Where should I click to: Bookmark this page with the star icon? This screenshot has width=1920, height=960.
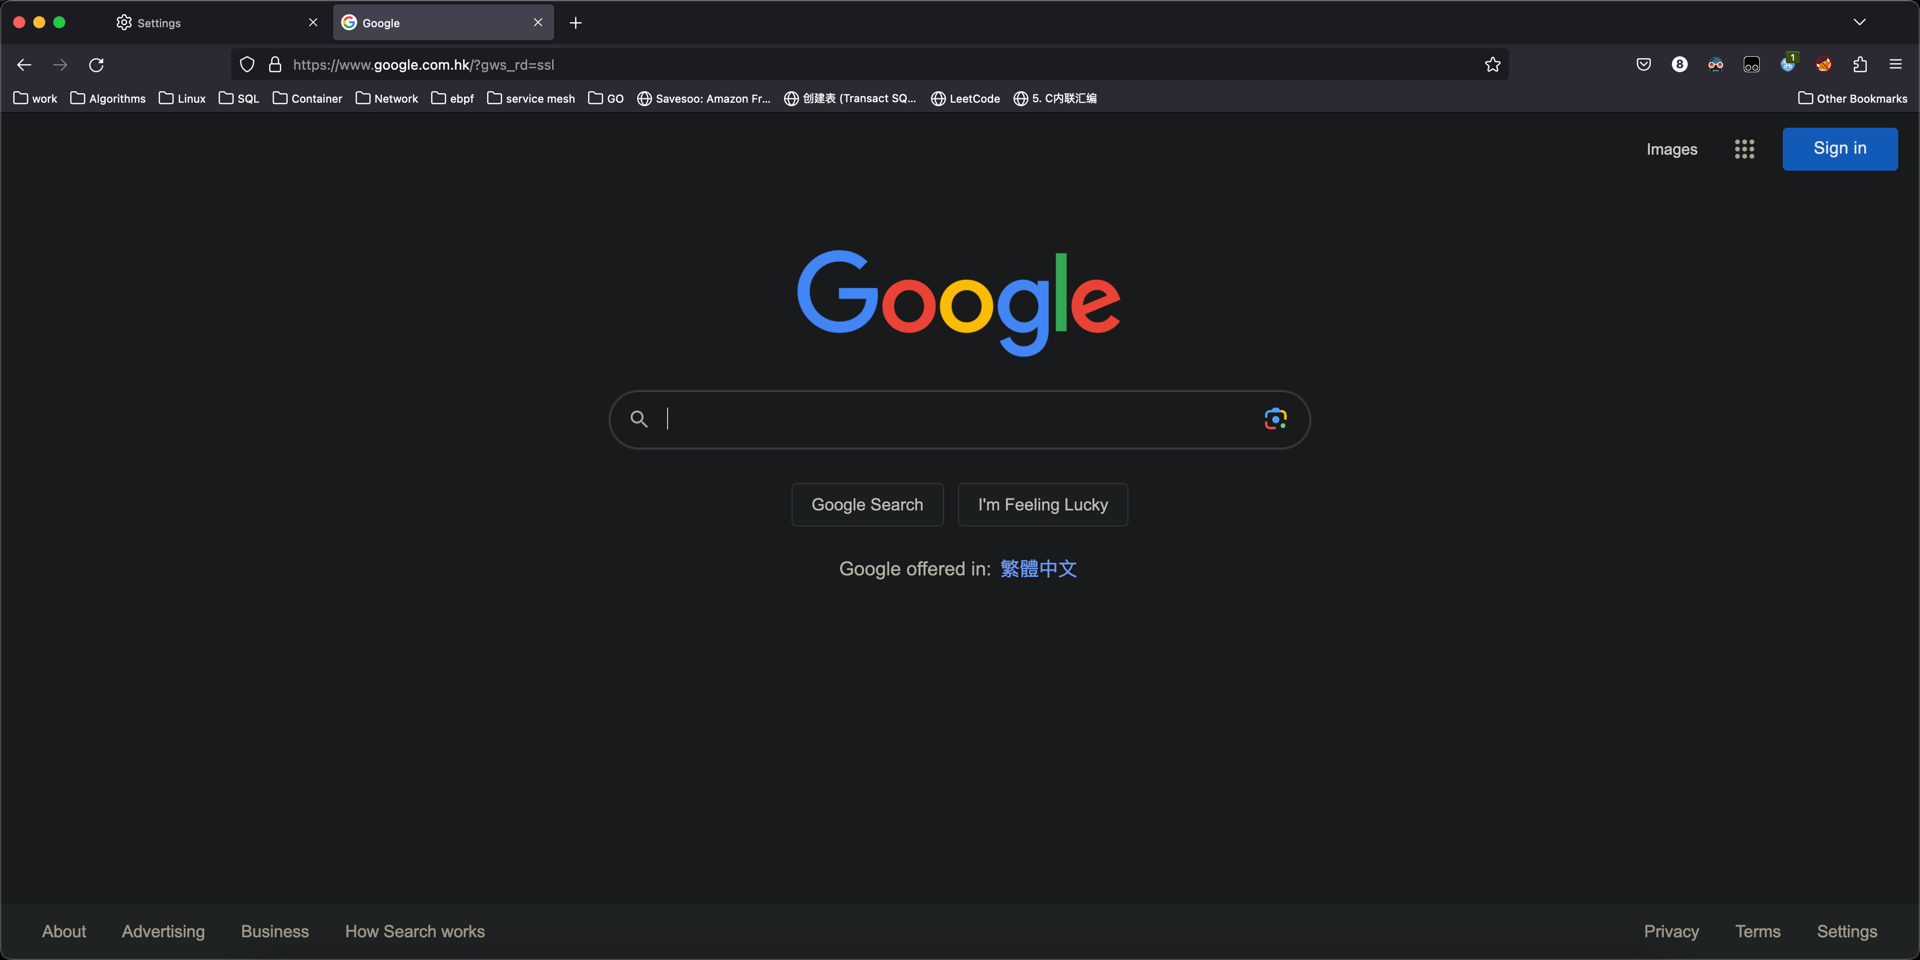coord(1493,65)
